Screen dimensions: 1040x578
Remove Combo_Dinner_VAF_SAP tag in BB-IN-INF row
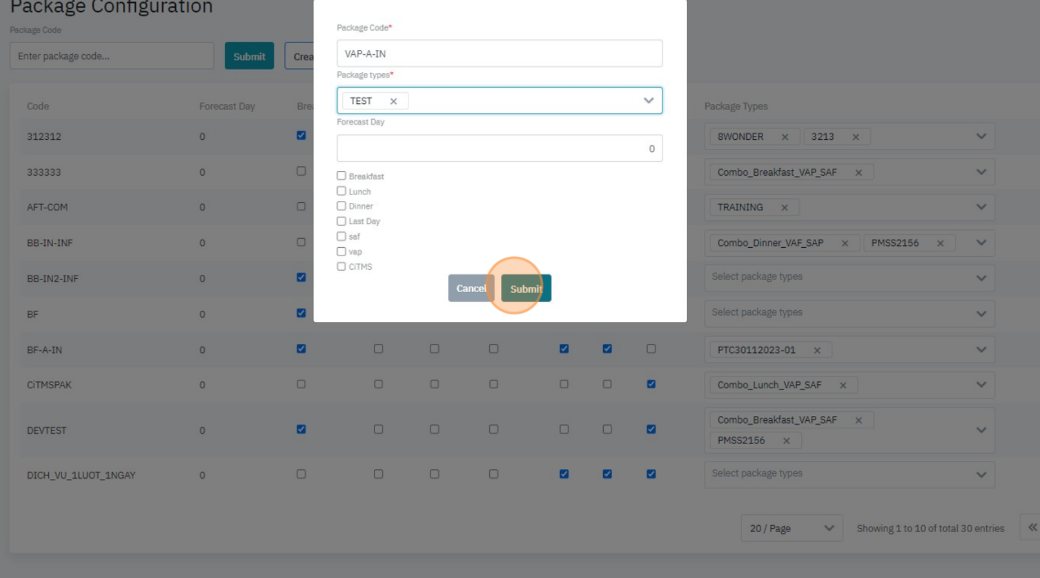845,243
